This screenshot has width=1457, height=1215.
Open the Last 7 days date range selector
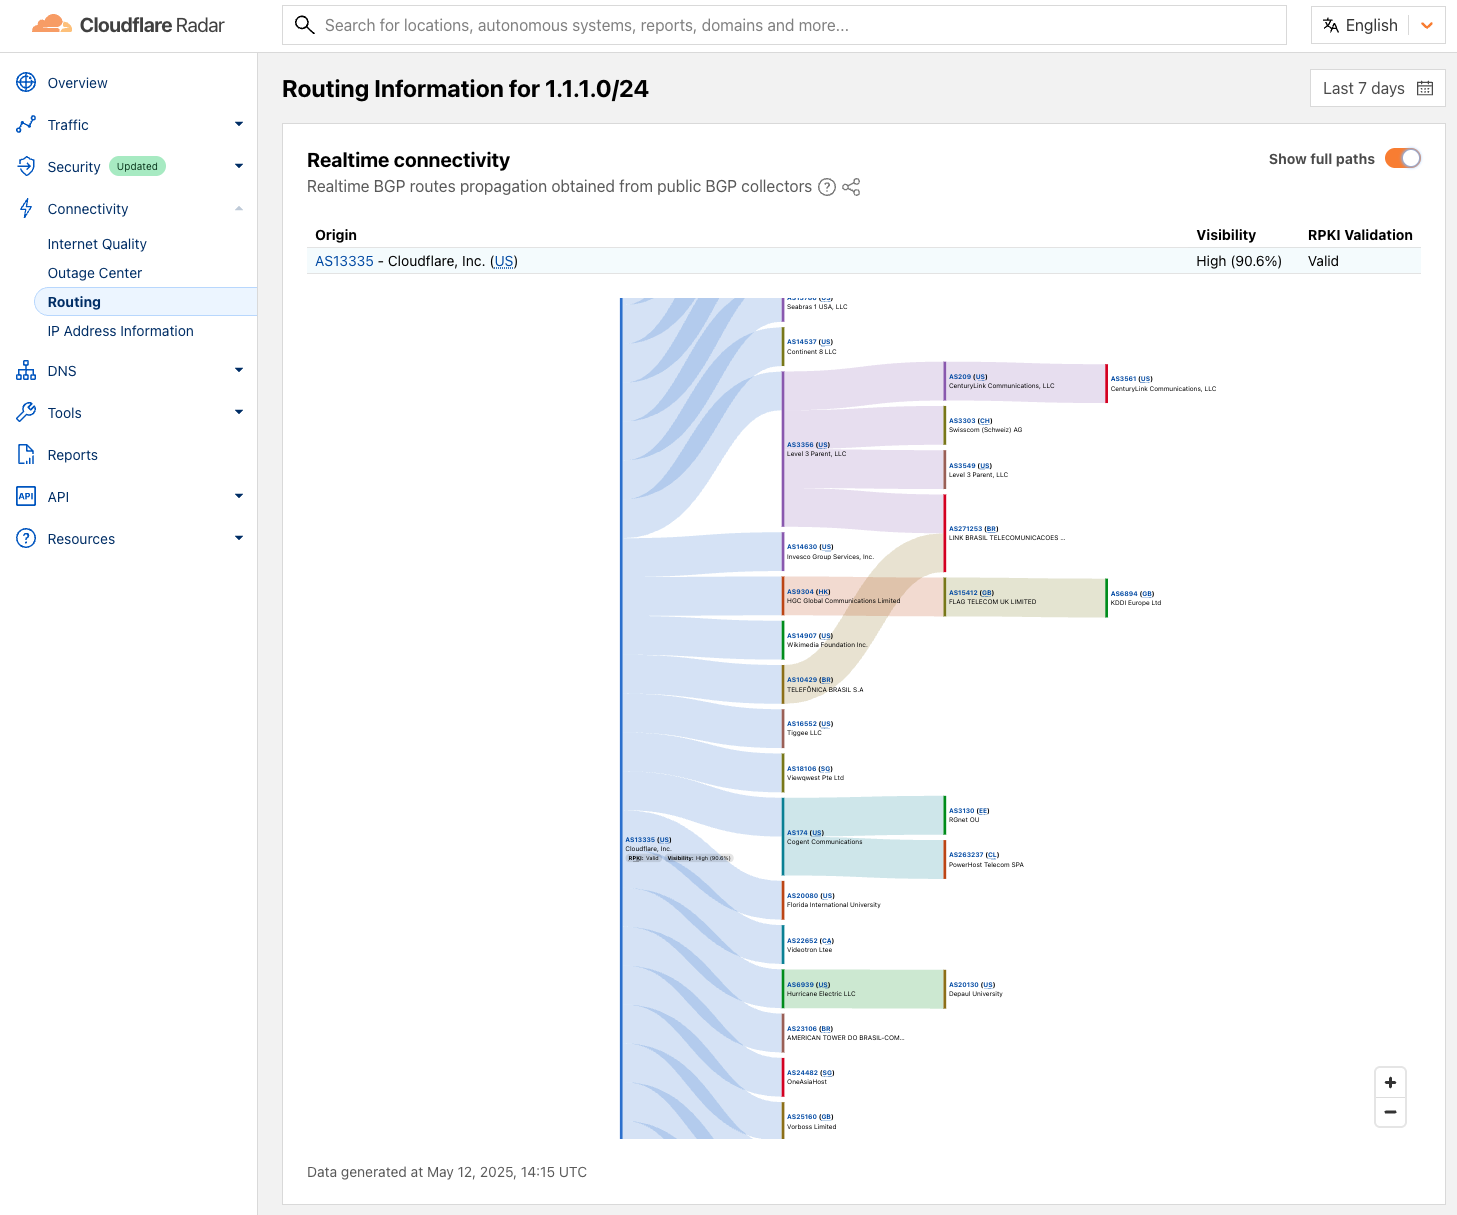tap(1377, 88)
